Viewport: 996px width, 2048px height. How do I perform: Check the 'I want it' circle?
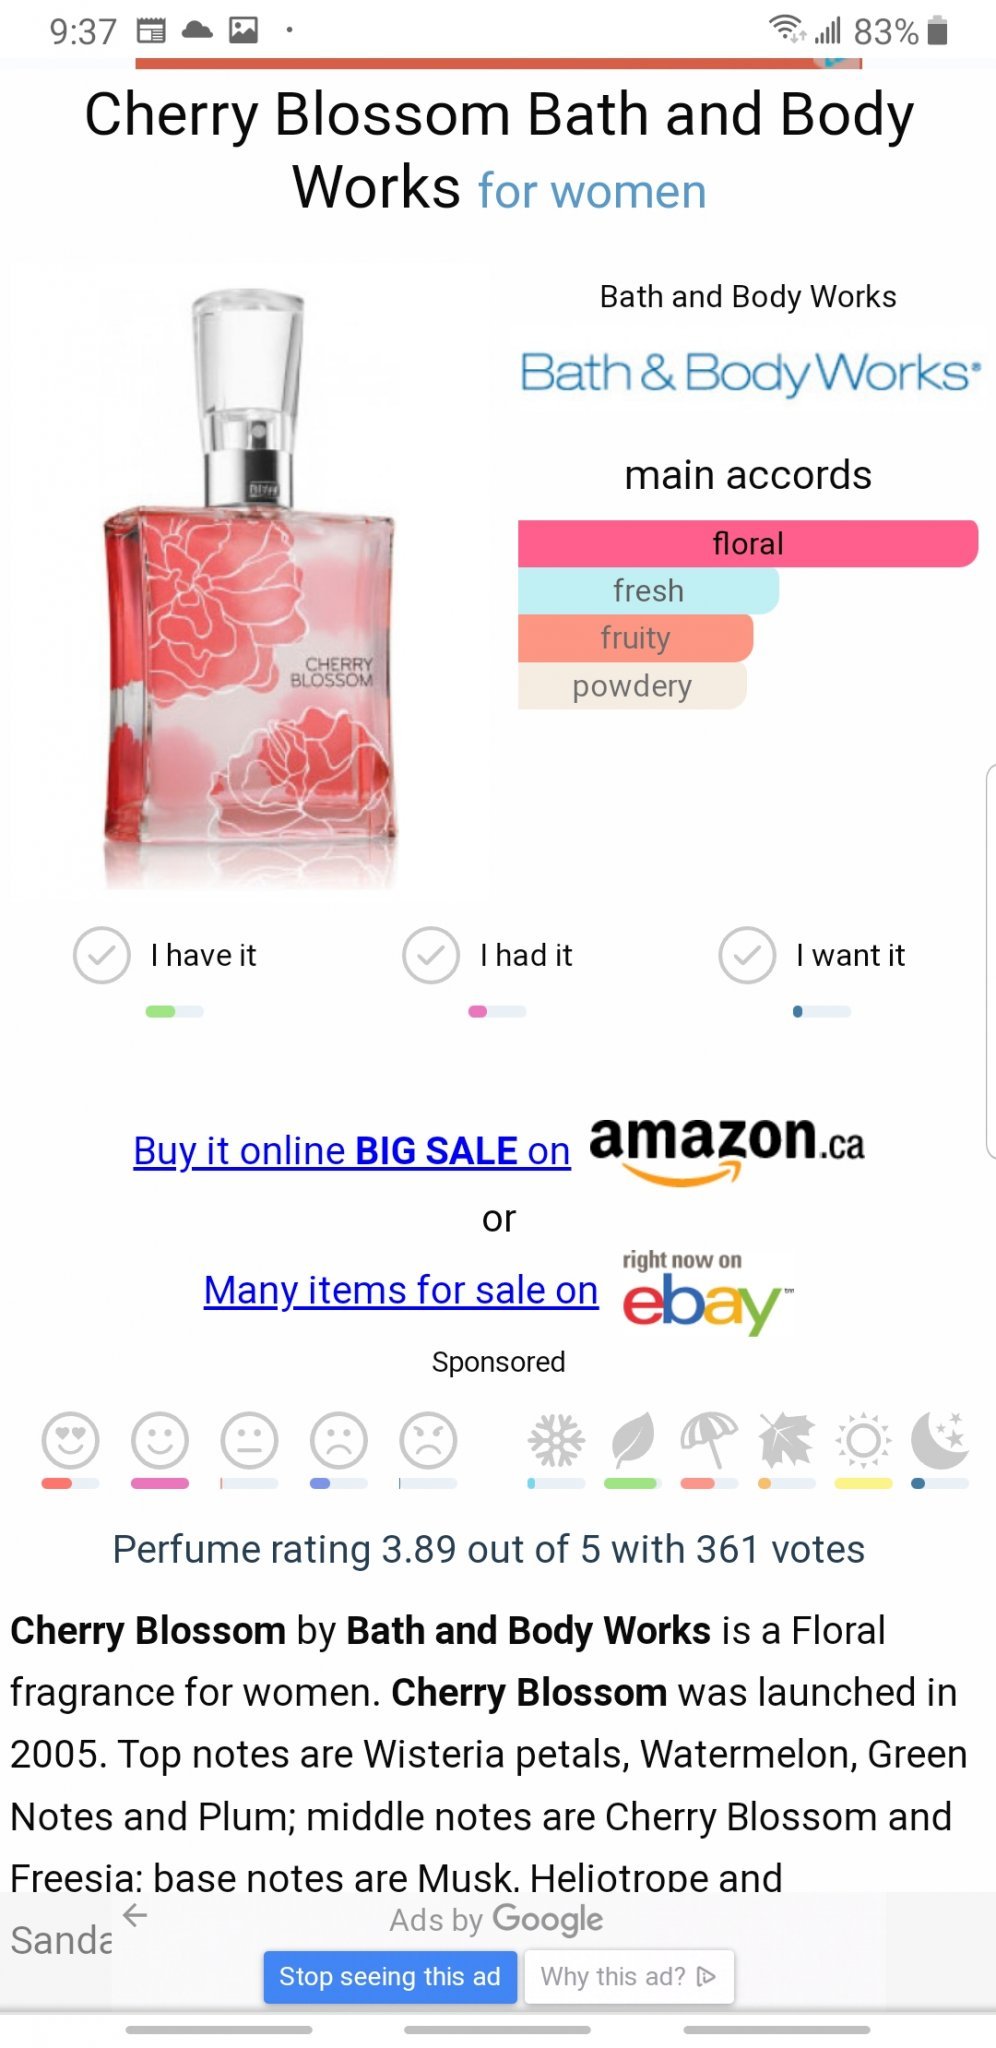coord(747,955)
